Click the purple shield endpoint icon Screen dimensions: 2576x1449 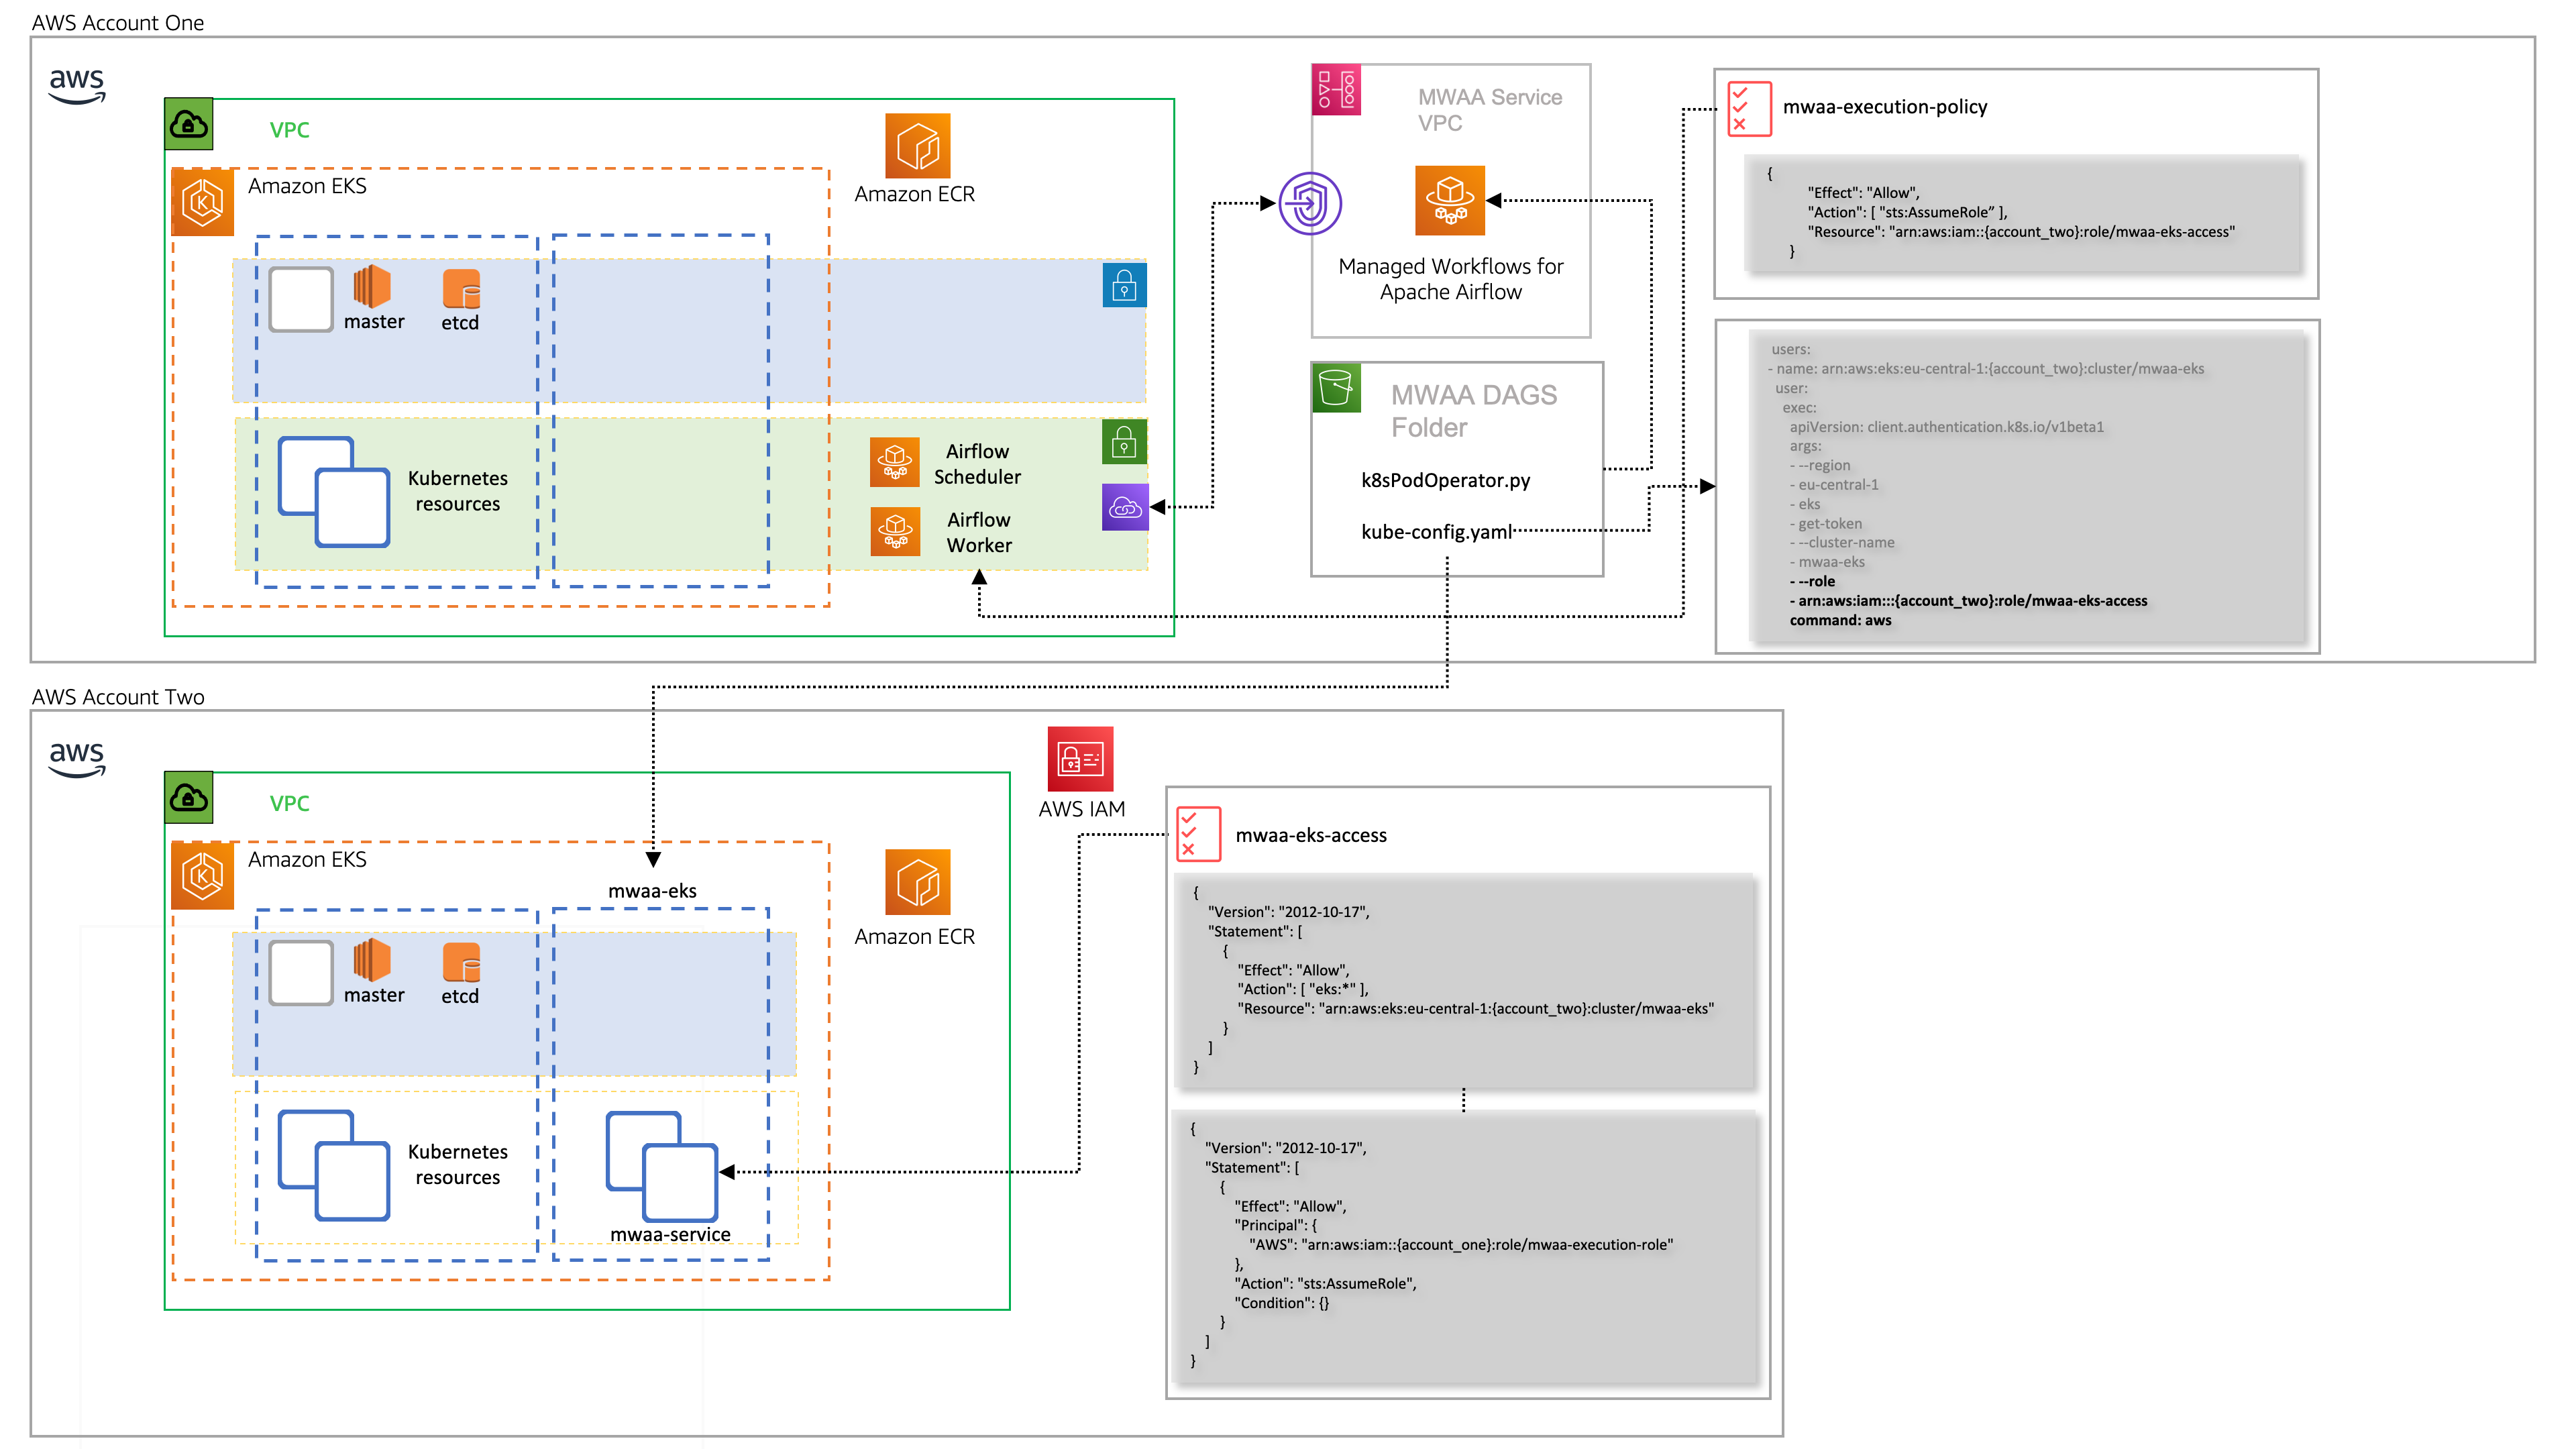coord(1310,204)
